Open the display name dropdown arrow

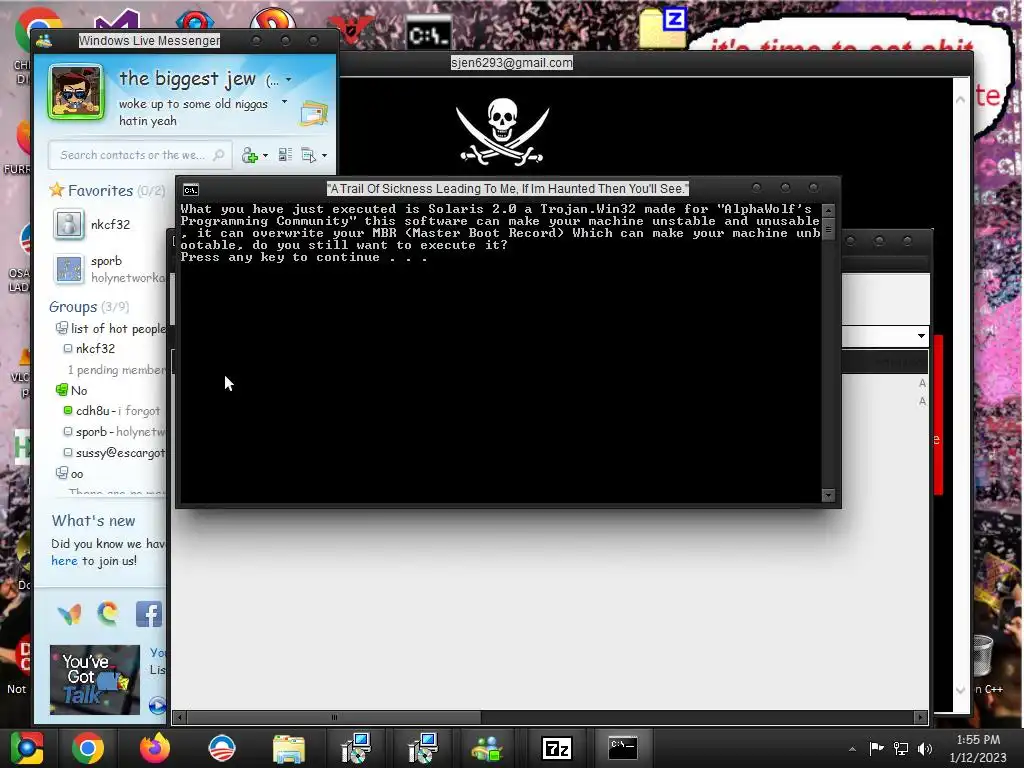289,80
